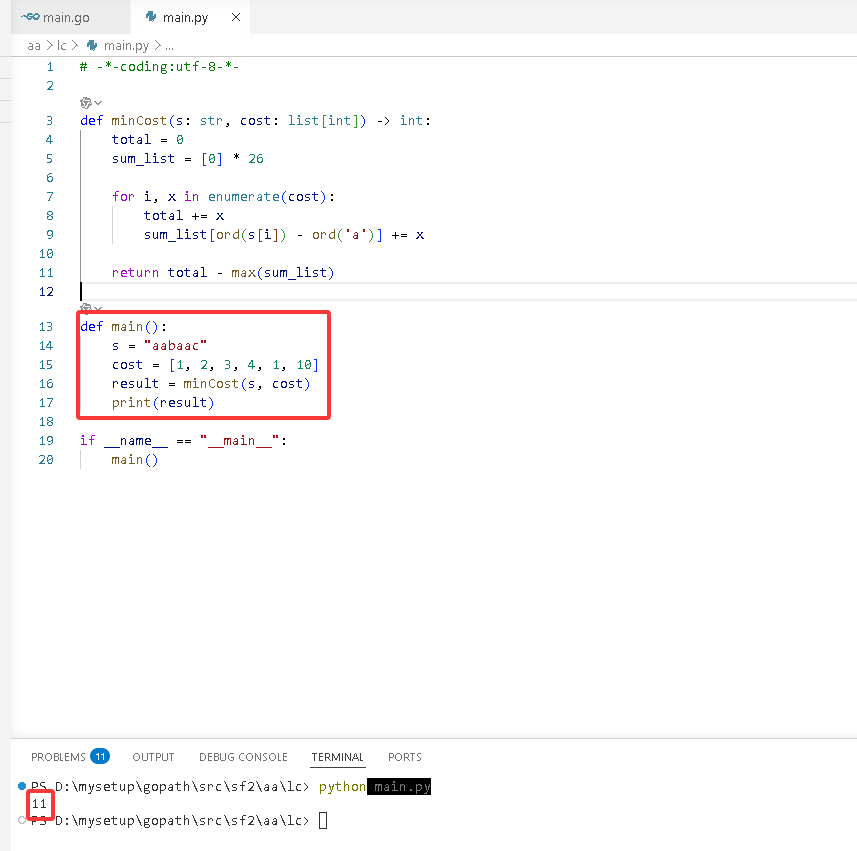
Task: Click '__name__' in the if statement
Action: tap(136, 441)
